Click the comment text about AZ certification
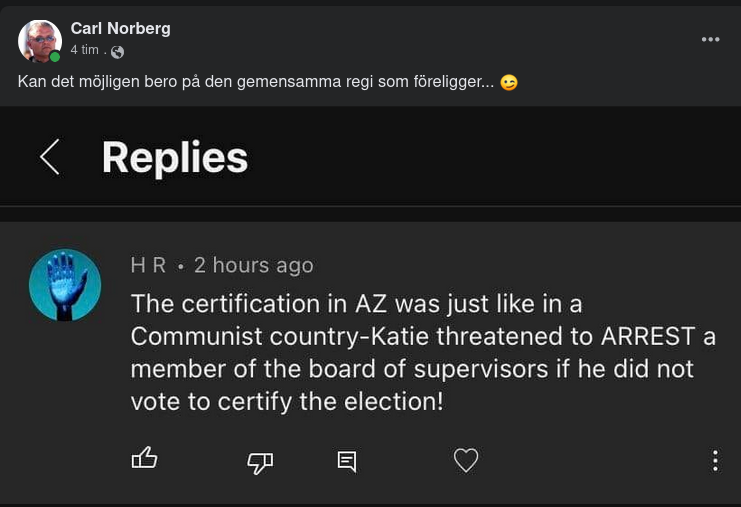 (420, 352)
